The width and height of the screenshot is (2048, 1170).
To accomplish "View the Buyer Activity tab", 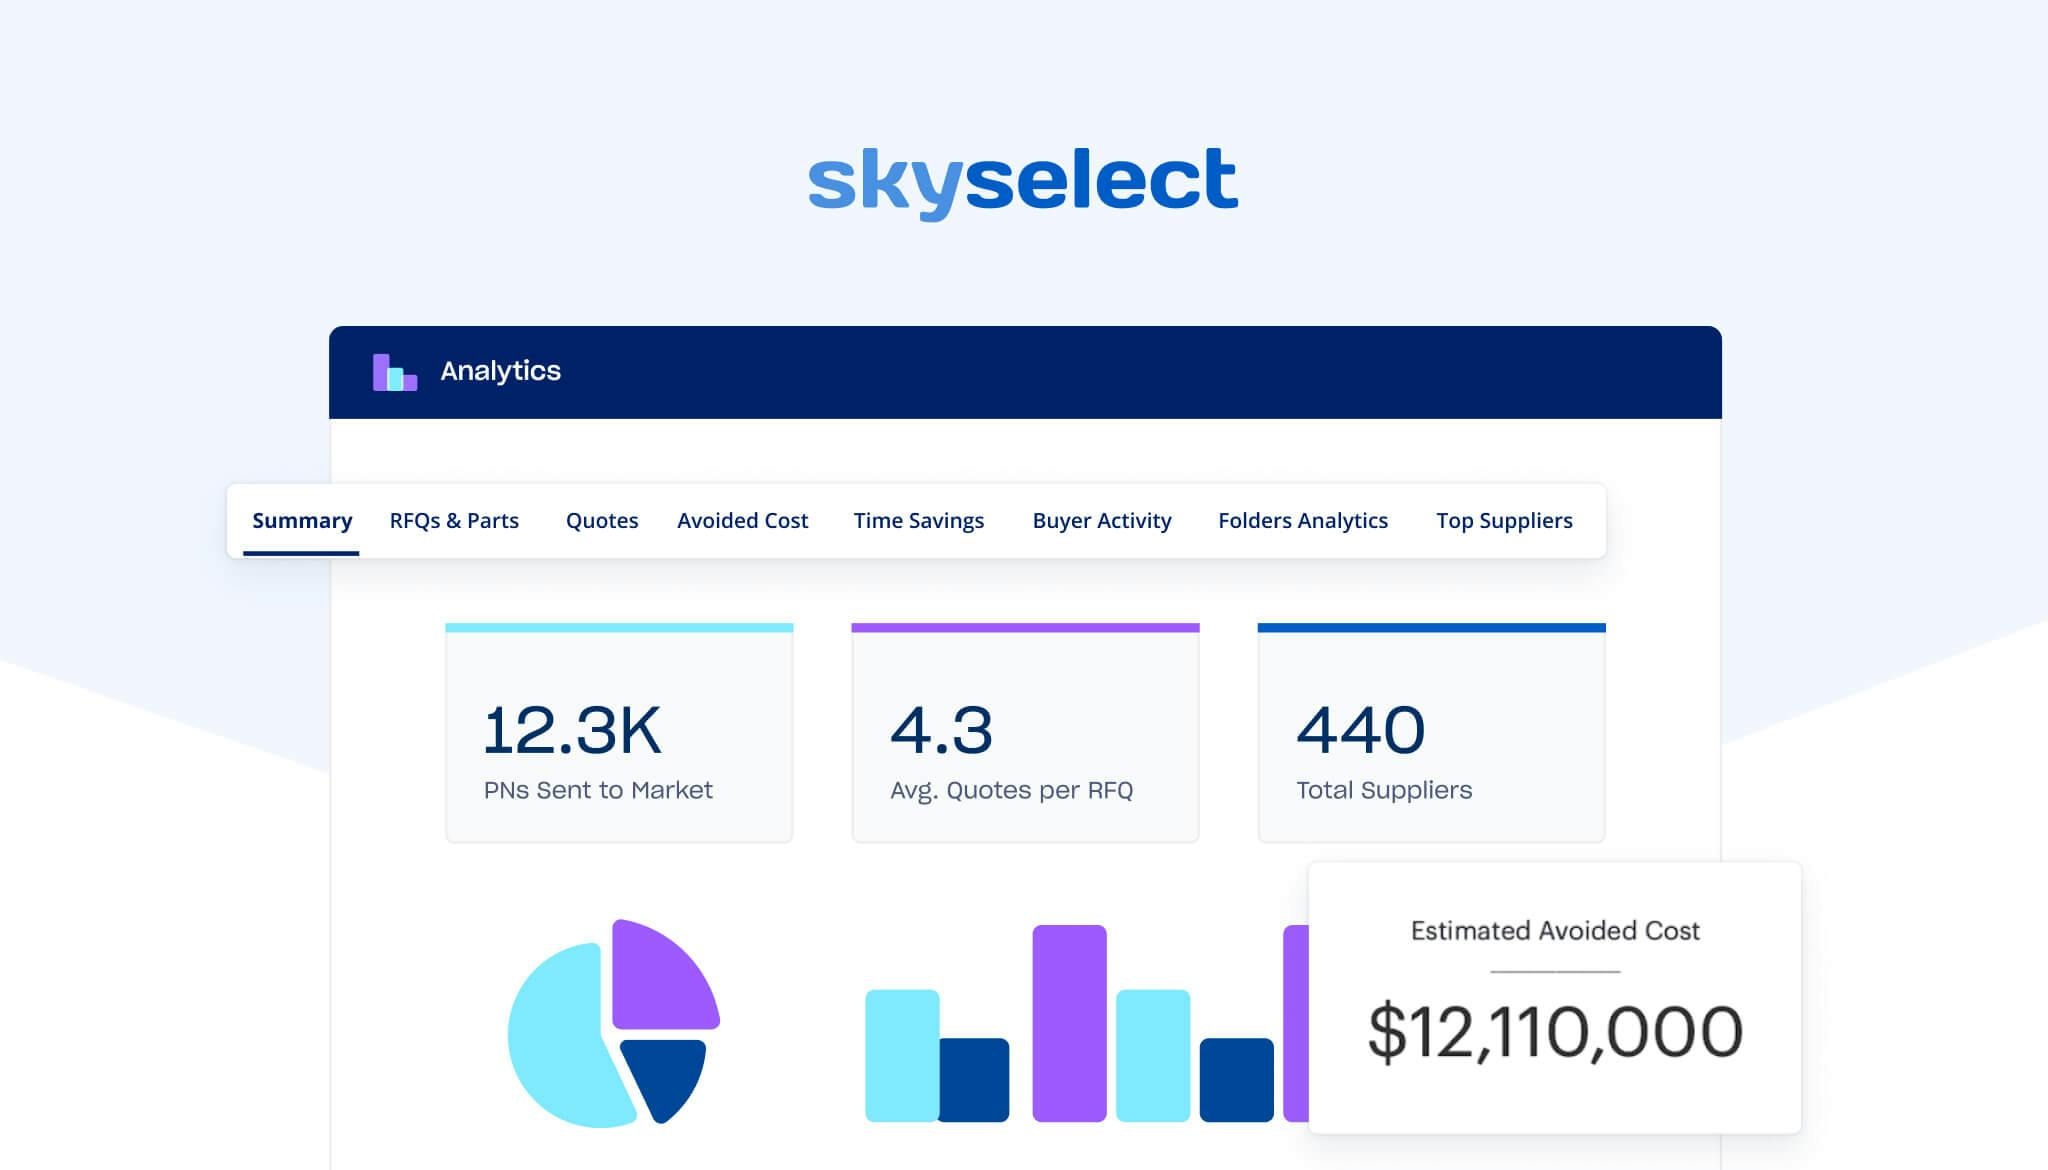I will [x=1101, y=521].
